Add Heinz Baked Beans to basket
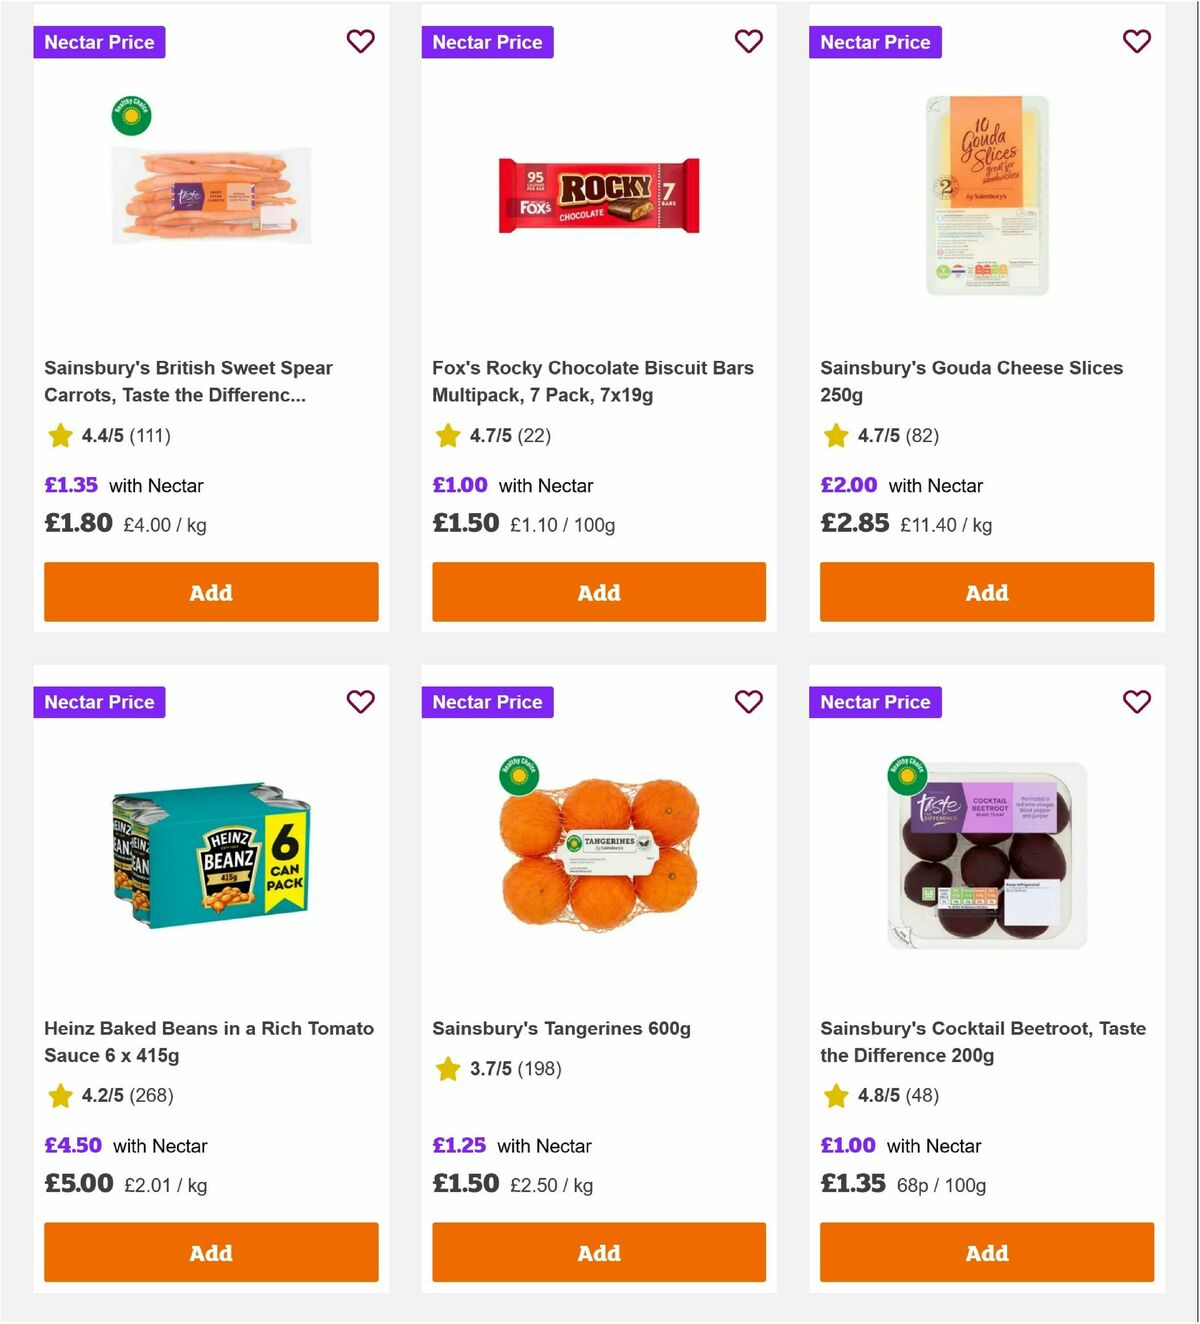 [x=211, y=1252]
